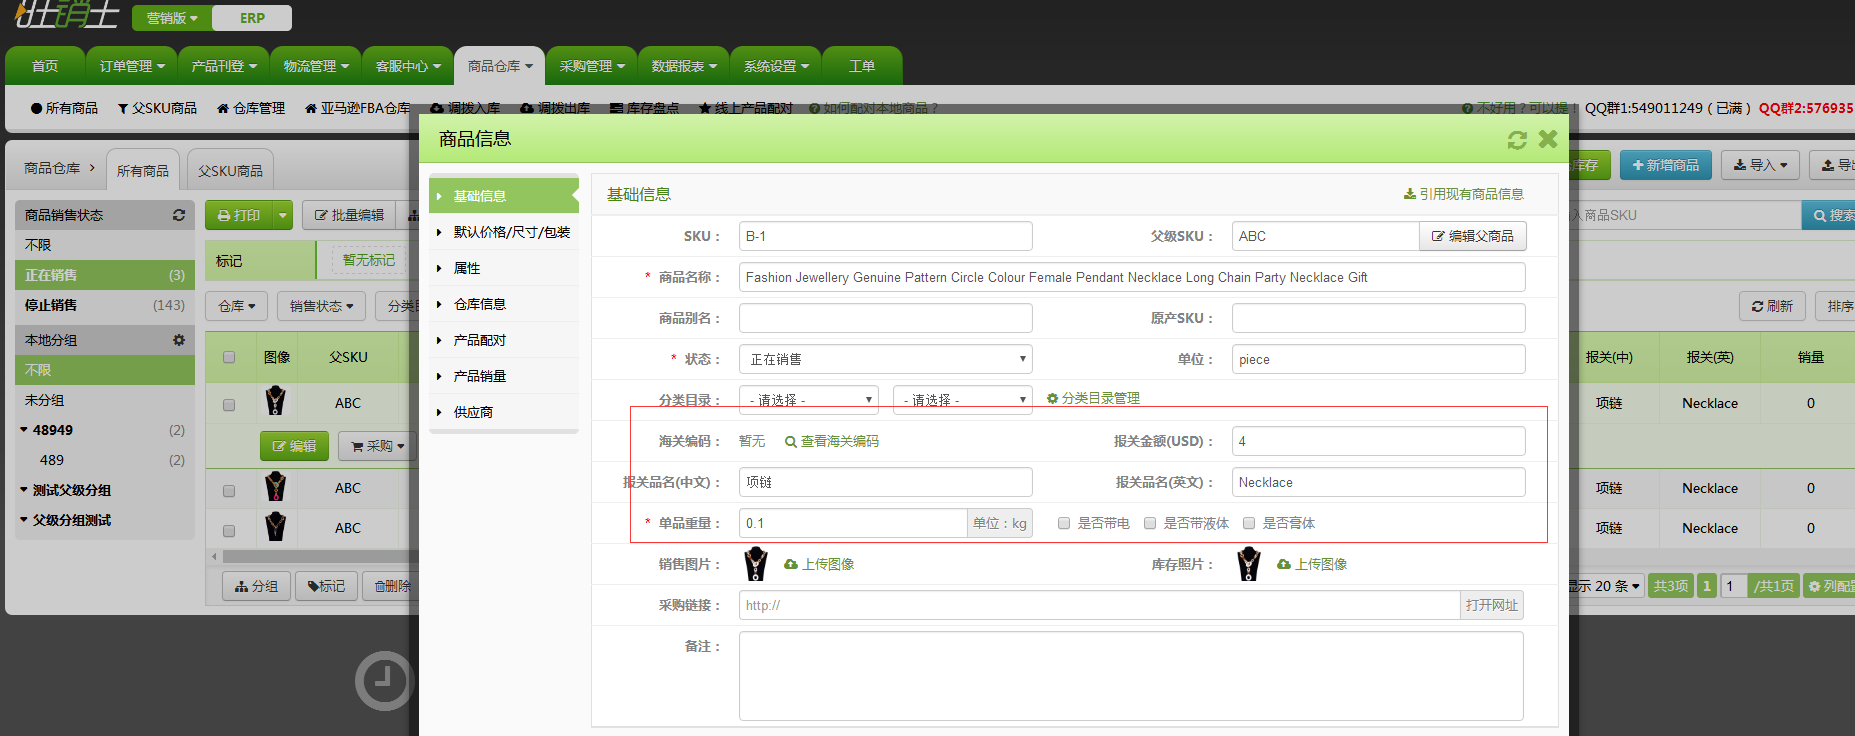
Task: Click the 打开网址 button
Action: point(1491,605)
